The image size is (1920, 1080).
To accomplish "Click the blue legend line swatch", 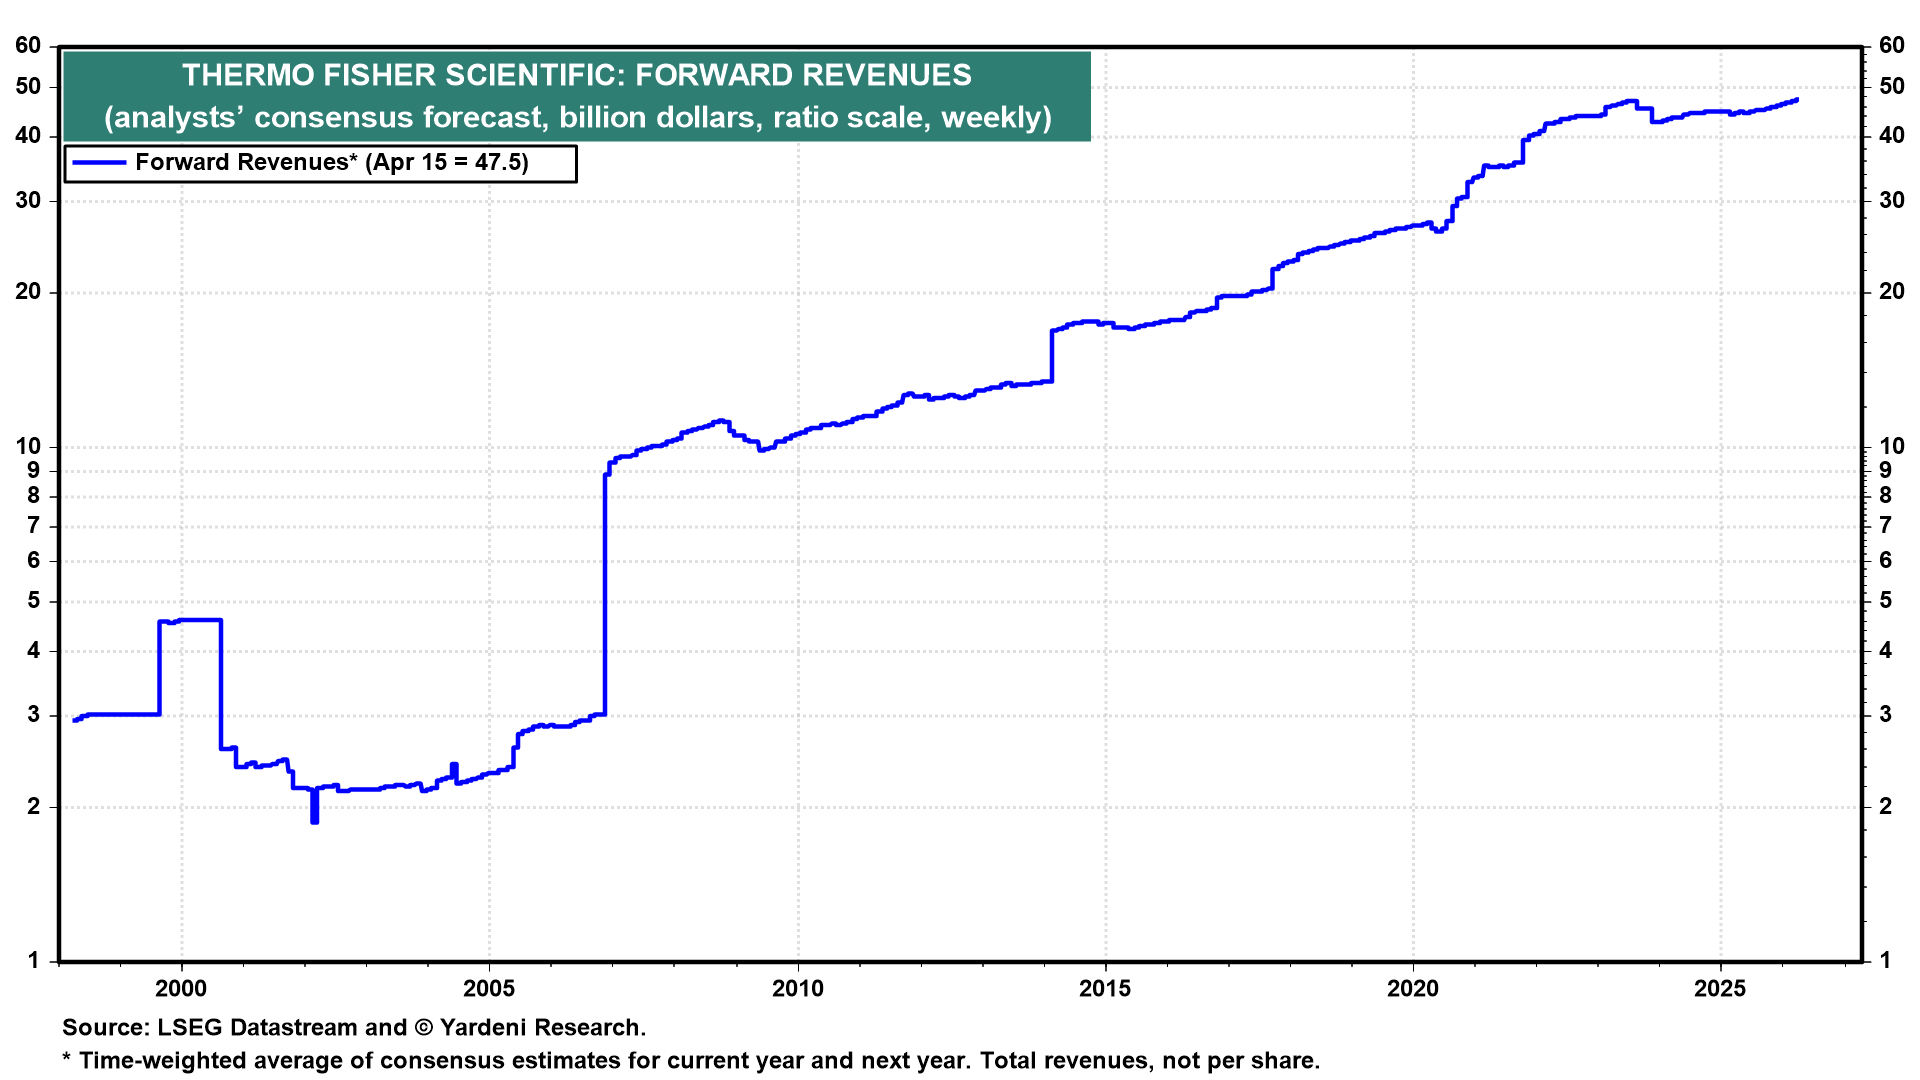I will click(x=100, y=163).
